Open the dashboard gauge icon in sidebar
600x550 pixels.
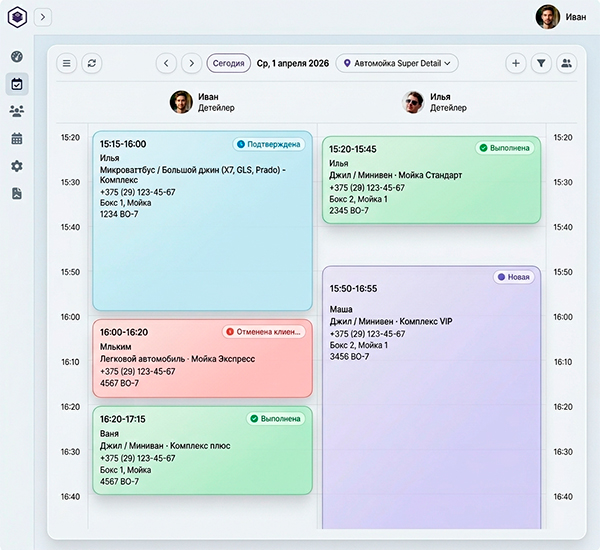coord(17,56)
